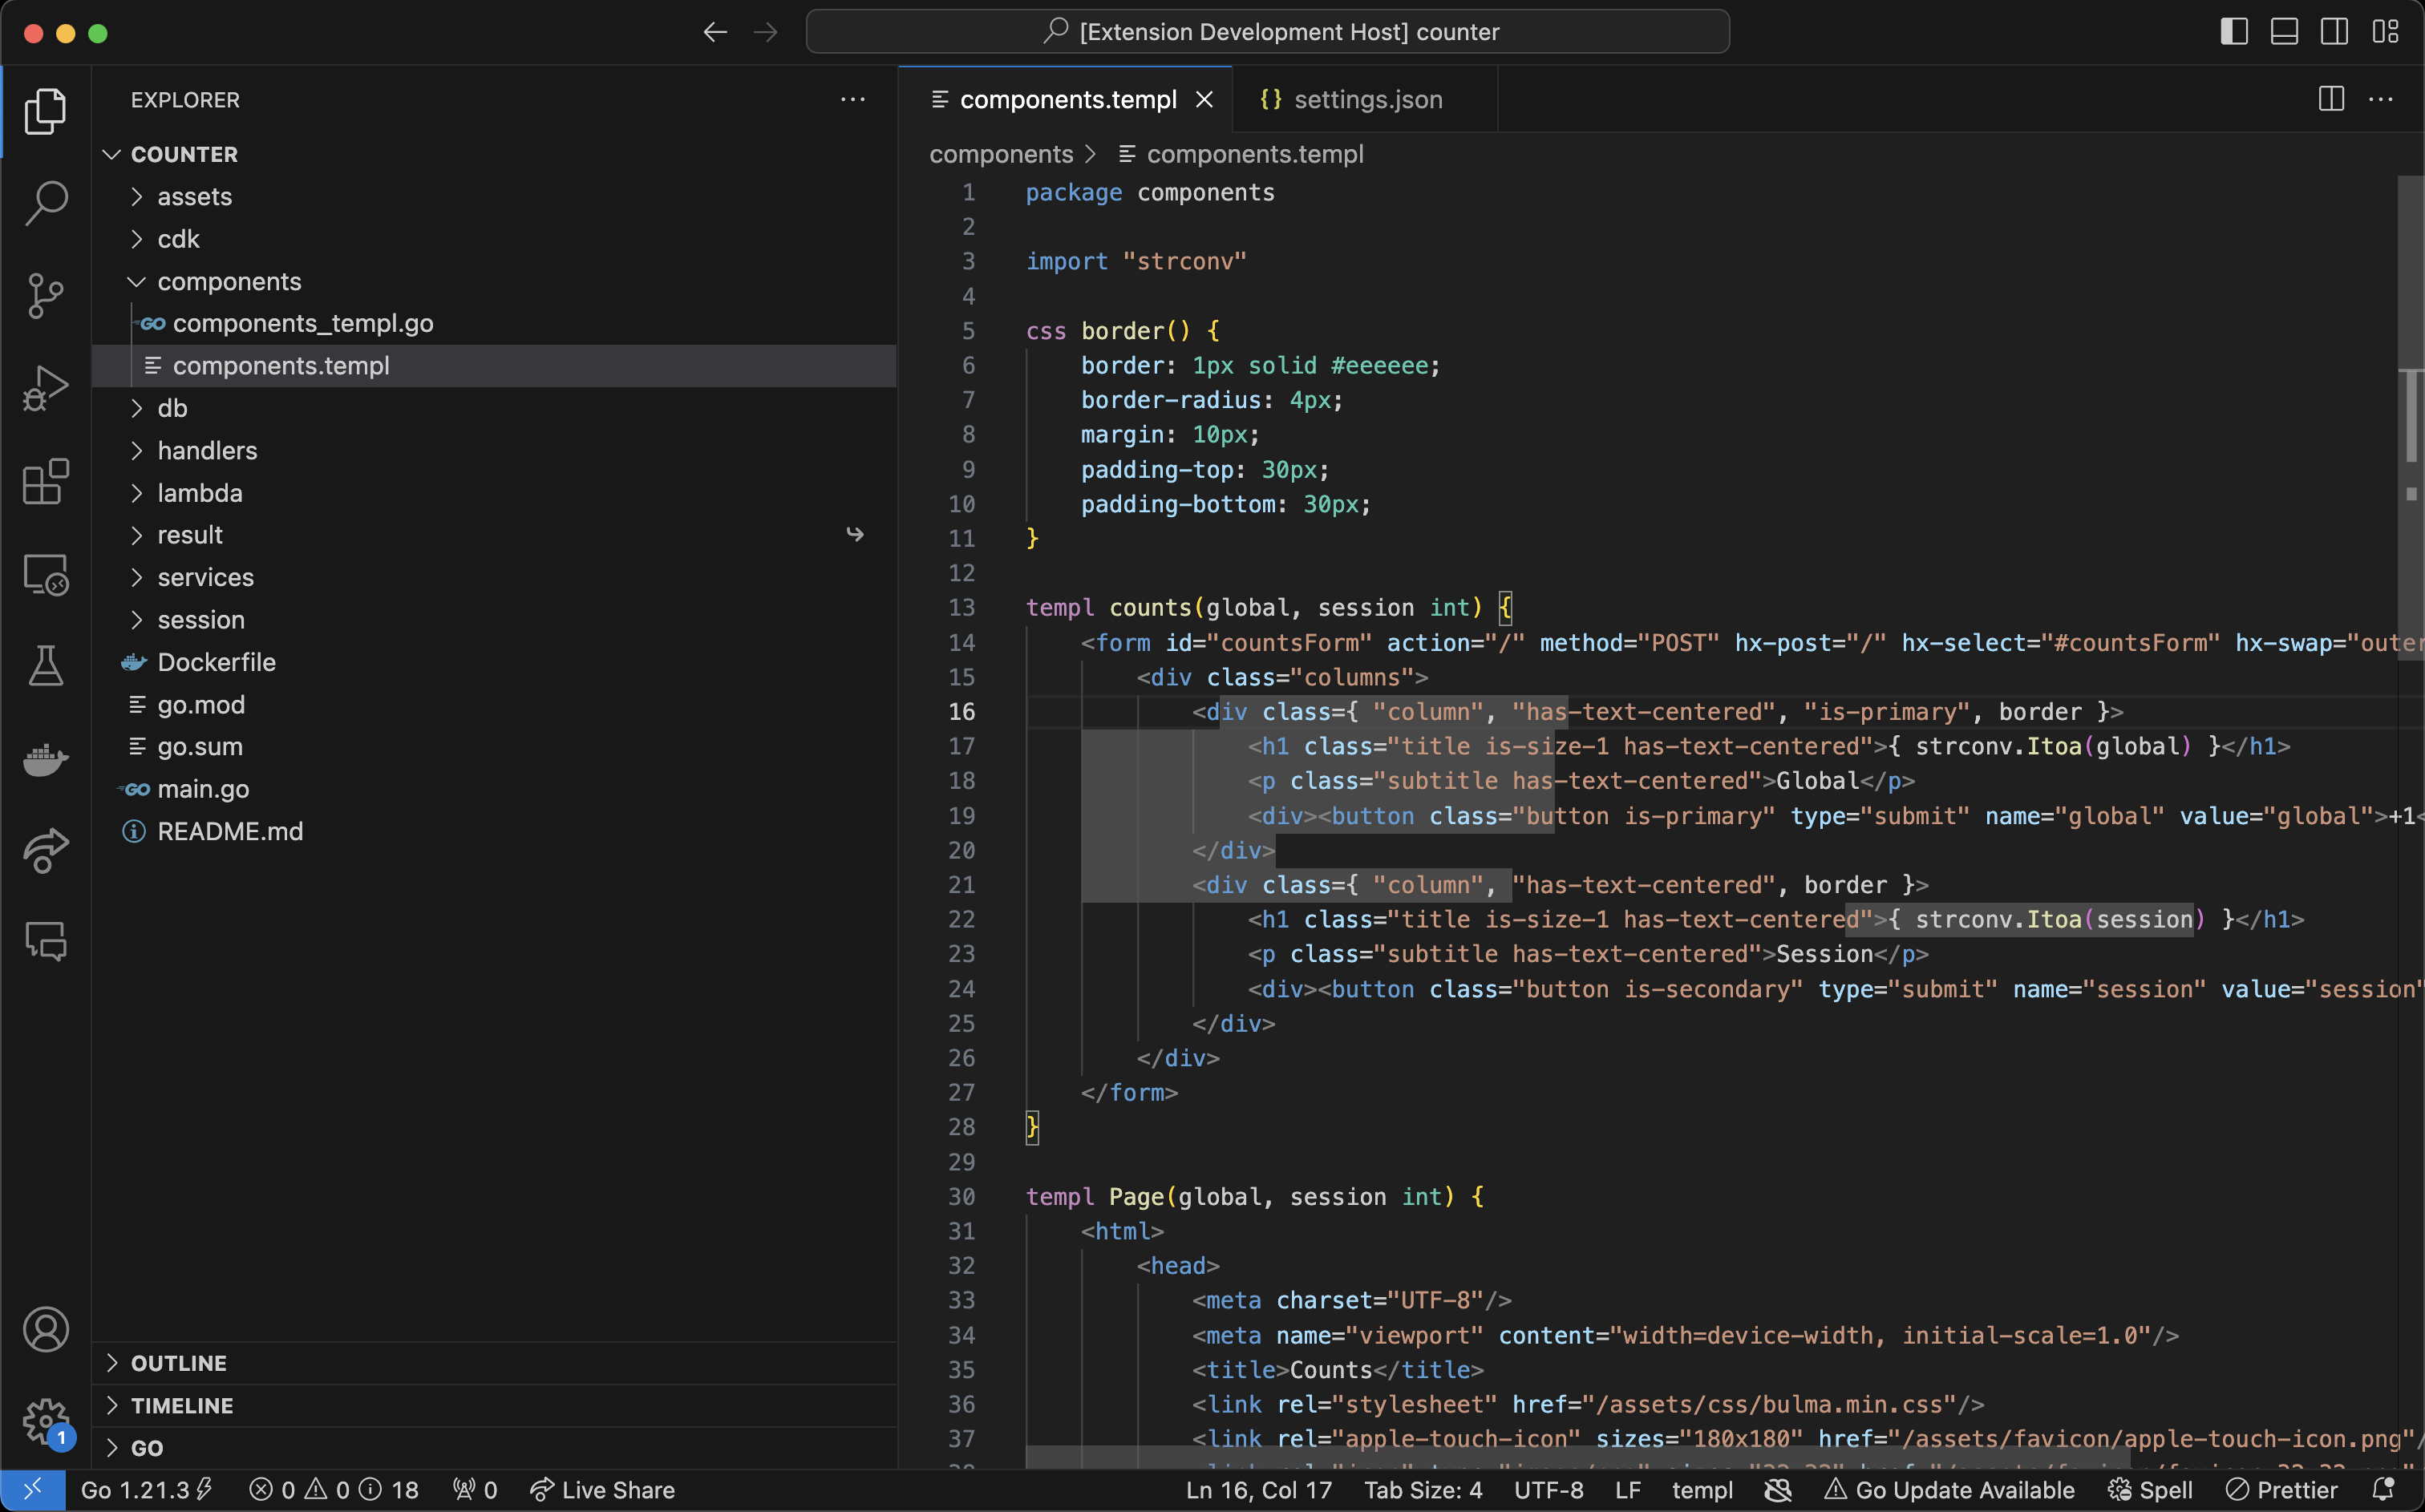Toggle the primary sidebar visibility
The height and width of the screenshot is (1512, 2425).
[x=2232, y=31]
